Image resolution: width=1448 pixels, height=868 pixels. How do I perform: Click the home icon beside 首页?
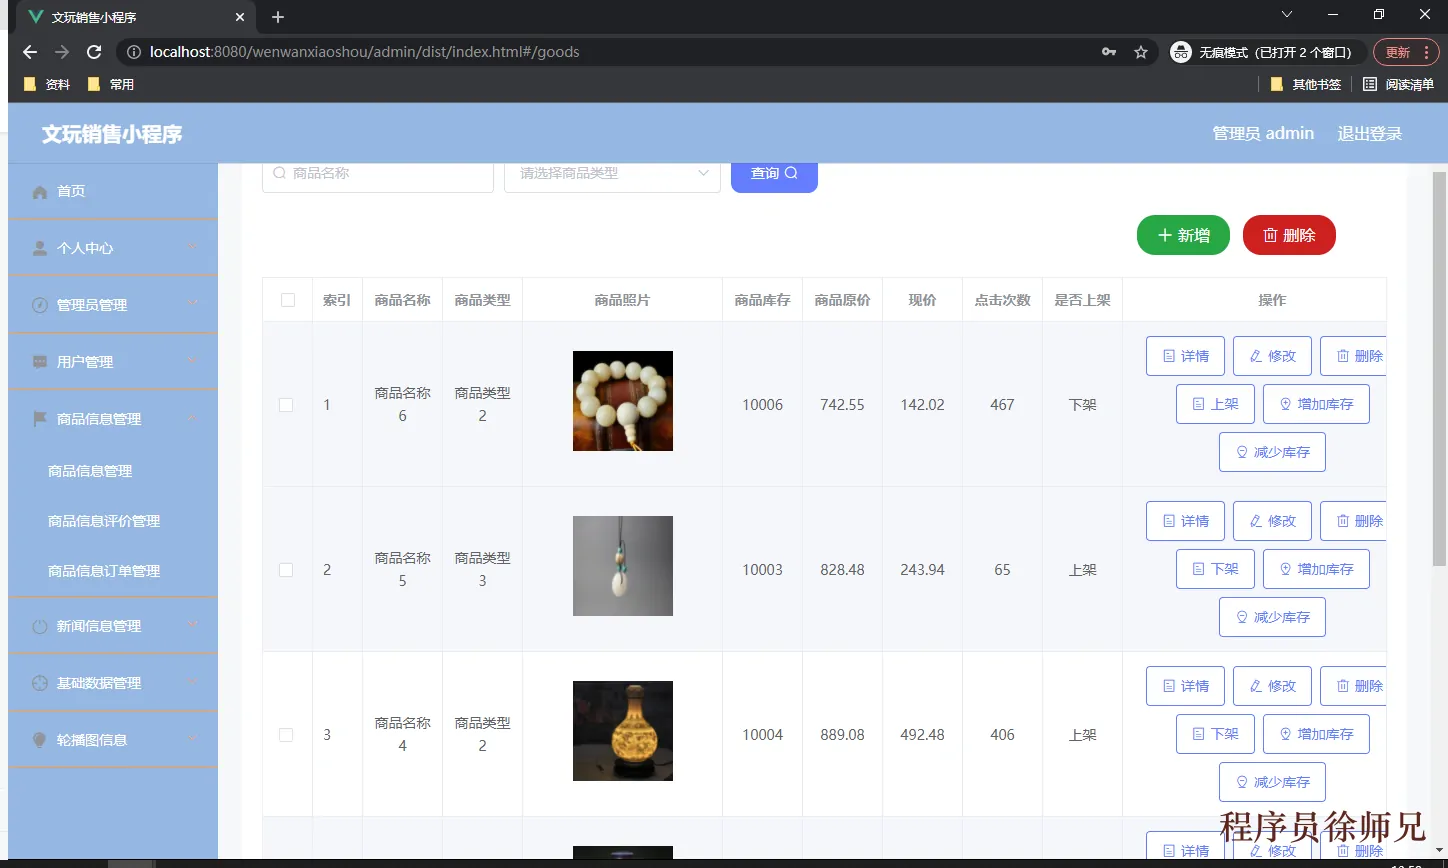pos(40,192)
